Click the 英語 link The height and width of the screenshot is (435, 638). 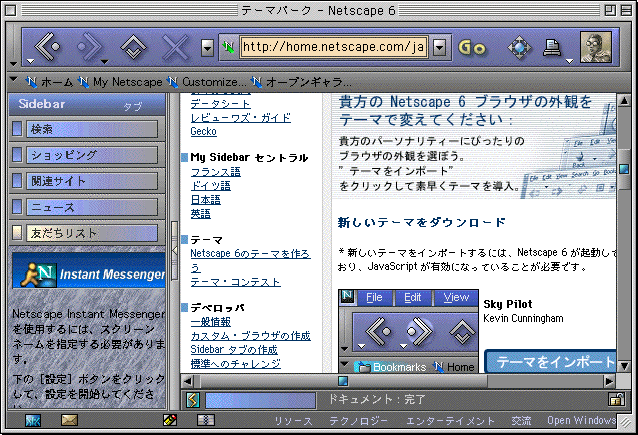201,213
